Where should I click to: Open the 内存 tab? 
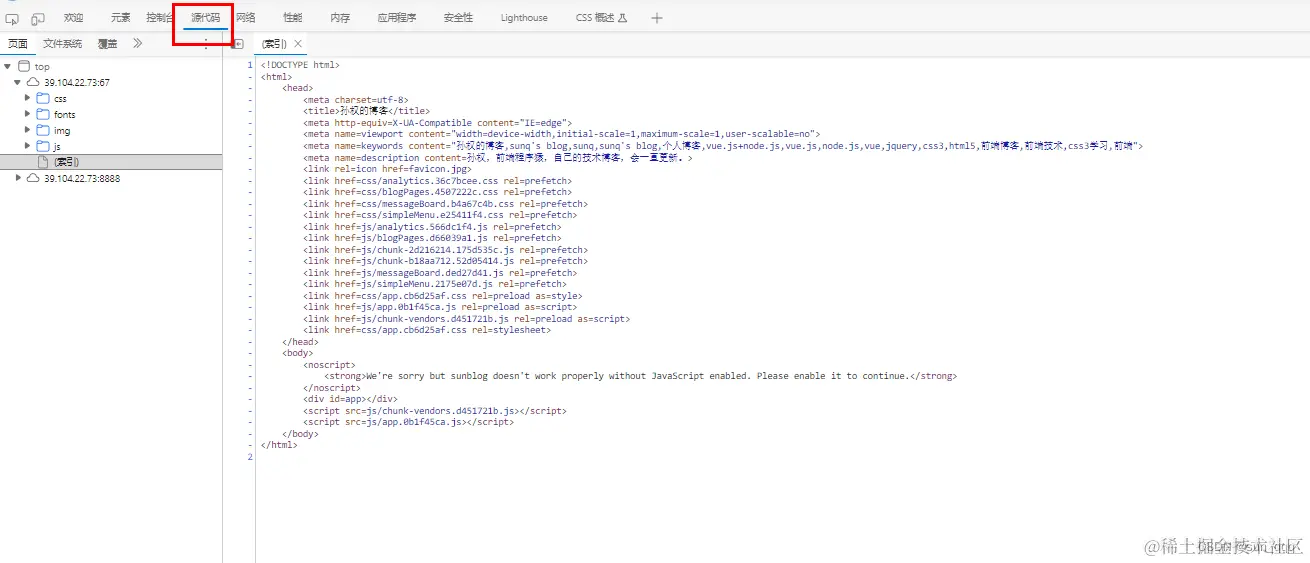(x=340, y=18)
